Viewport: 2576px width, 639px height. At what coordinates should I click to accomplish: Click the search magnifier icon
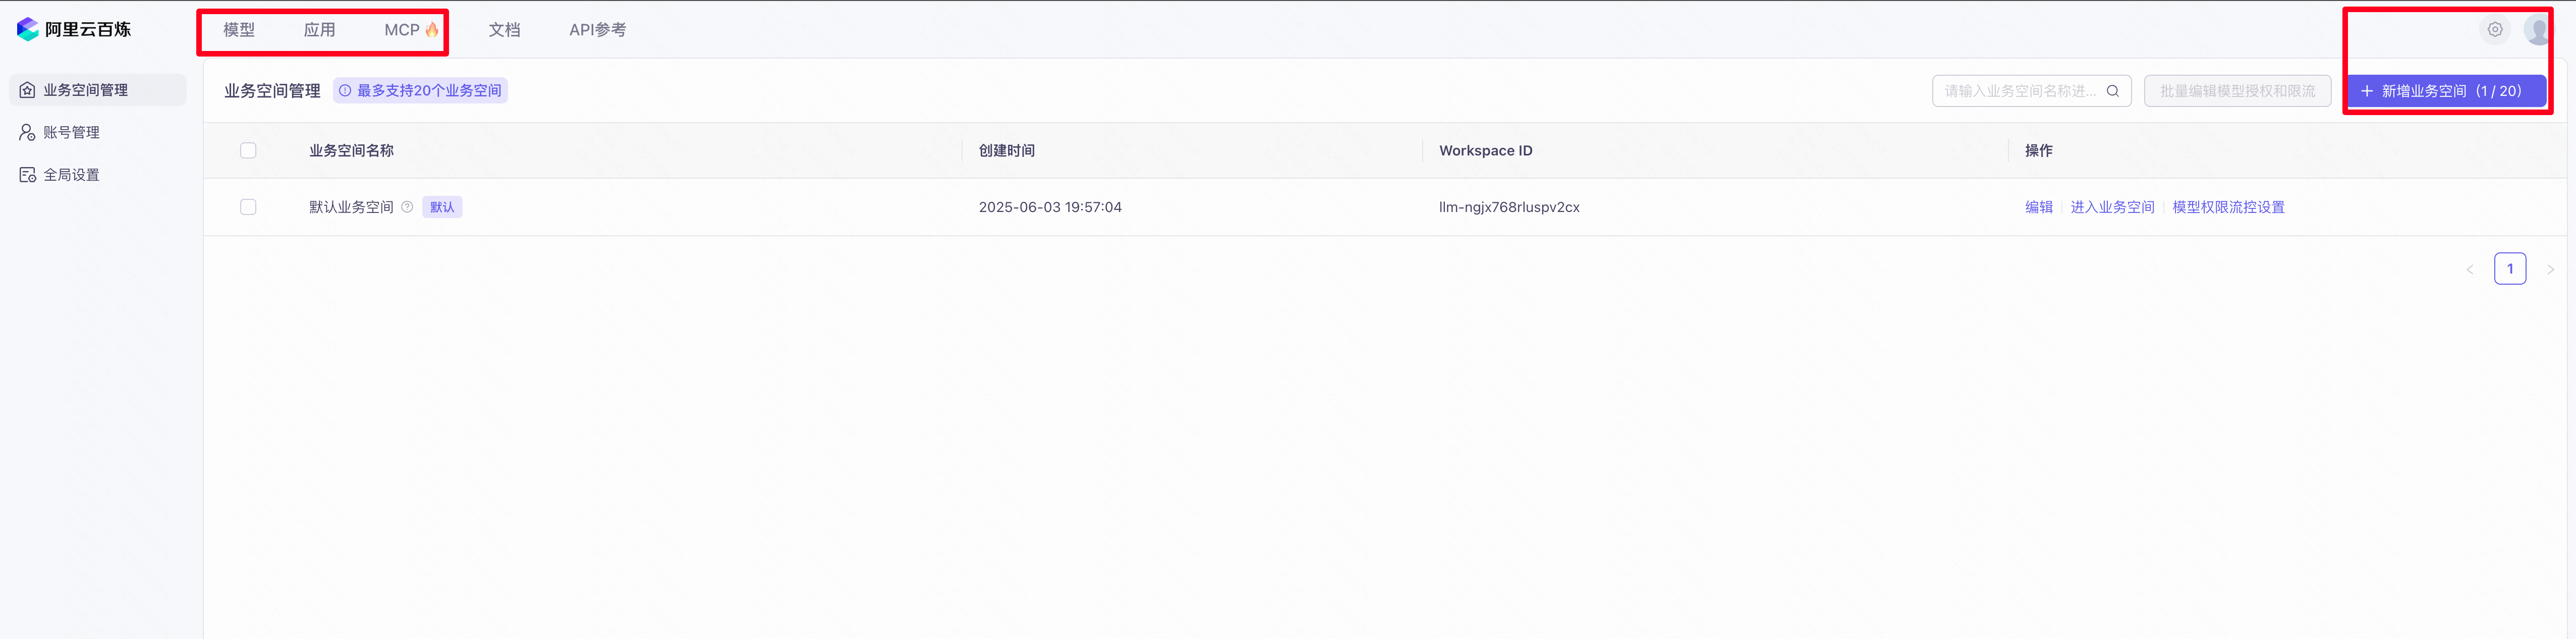(2113, 91)
